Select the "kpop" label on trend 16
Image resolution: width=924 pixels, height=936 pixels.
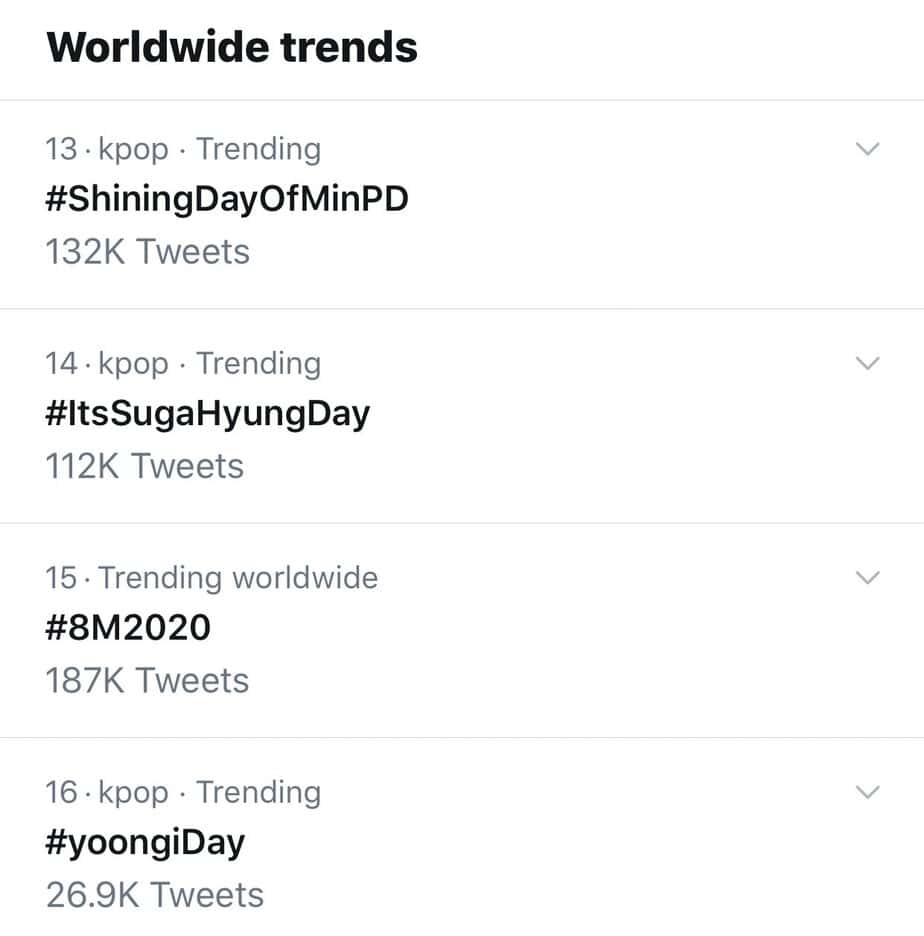click(x=134, y=793)
